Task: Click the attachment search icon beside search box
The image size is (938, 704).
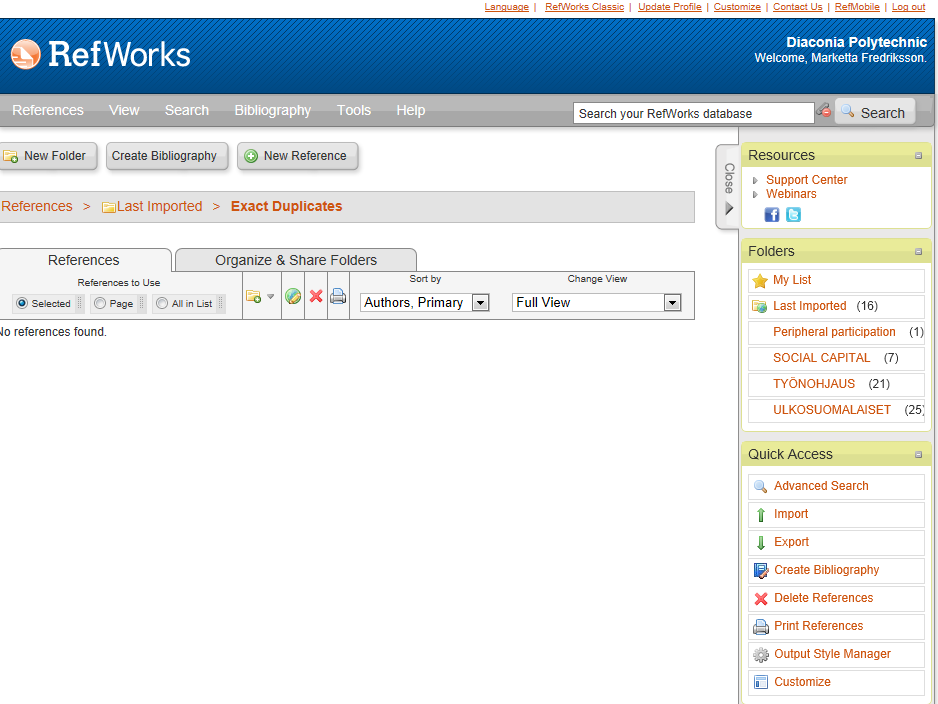Action: click(824, 110)
